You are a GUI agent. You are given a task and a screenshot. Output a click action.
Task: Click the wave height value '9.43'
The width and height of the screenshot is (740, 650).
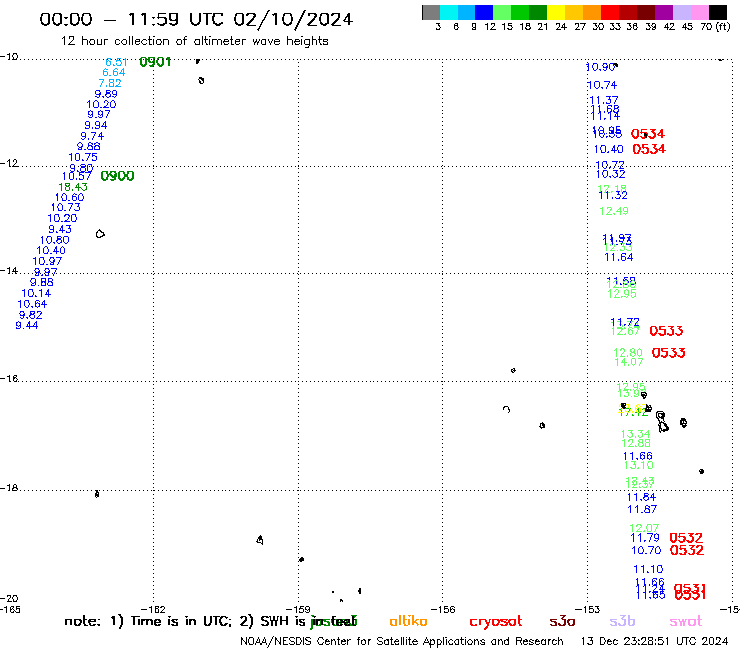[60, 229]
